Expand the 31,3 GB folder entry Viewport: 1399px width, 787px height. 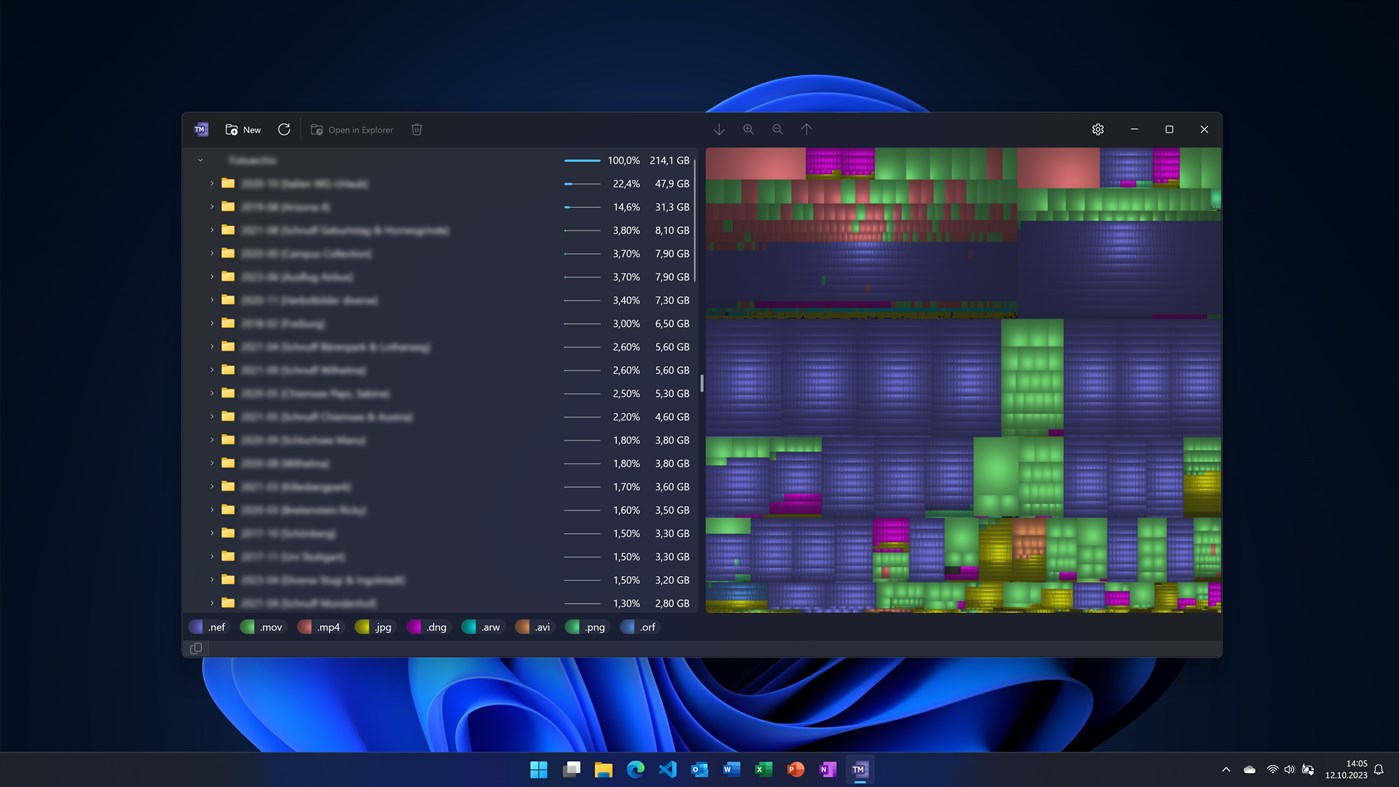(x=211, y=207)
